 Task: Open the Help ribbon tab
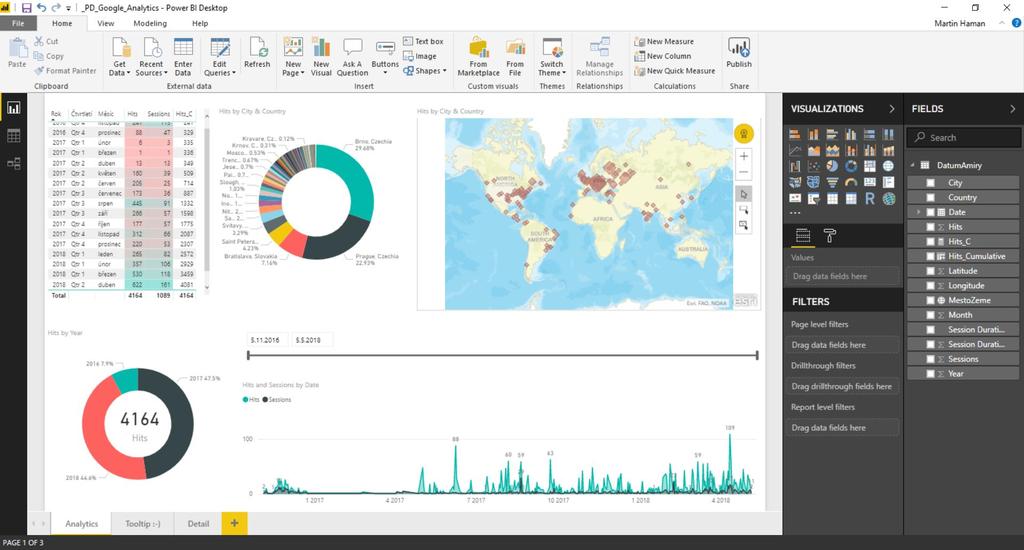(200, 24)
